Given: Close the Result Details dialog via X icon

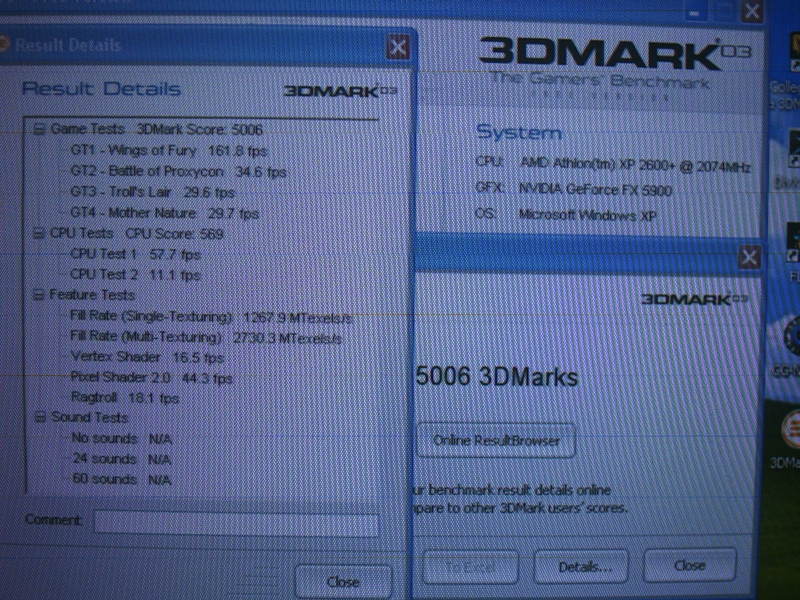Looking at the screenshot, I should (x=398, y=47).
